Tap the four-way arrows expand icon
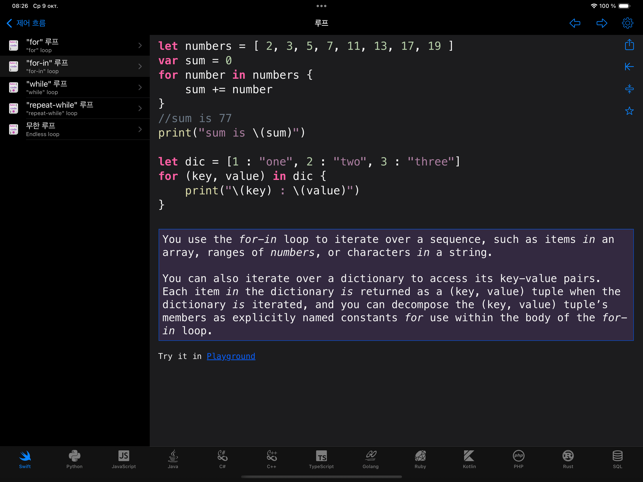643x482 pixels. pos(629,89)
